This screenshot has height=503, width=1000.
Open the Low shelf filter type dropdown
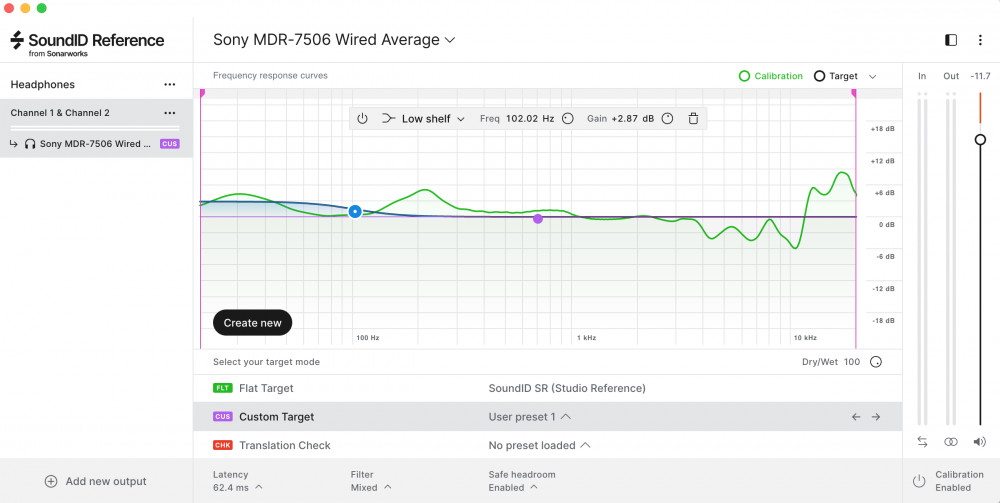[425, 119]
